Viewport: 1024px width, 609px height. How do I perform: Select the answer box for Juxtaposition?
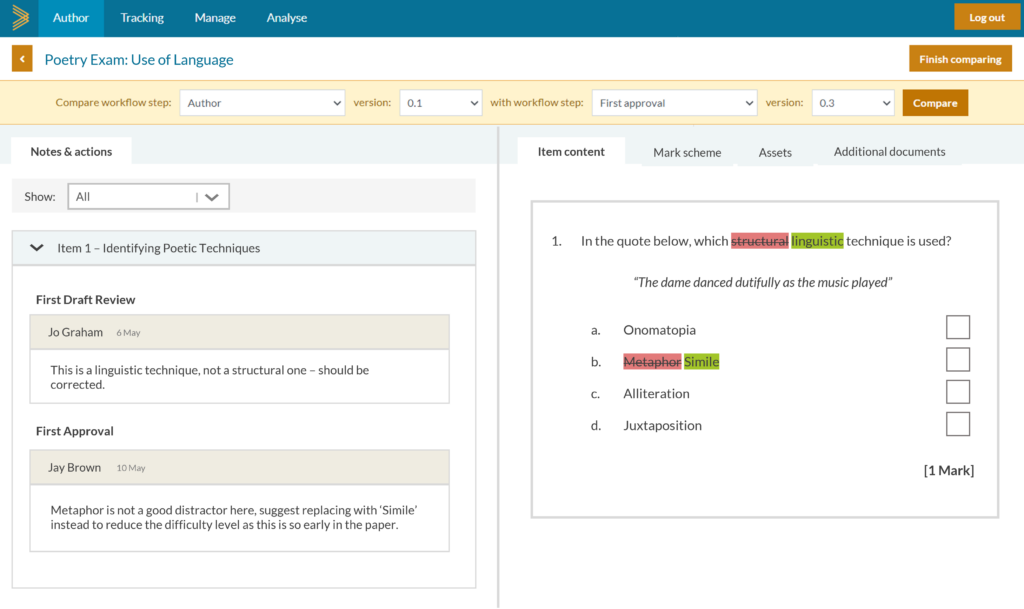pyautogui.click(x=957, y=423)
